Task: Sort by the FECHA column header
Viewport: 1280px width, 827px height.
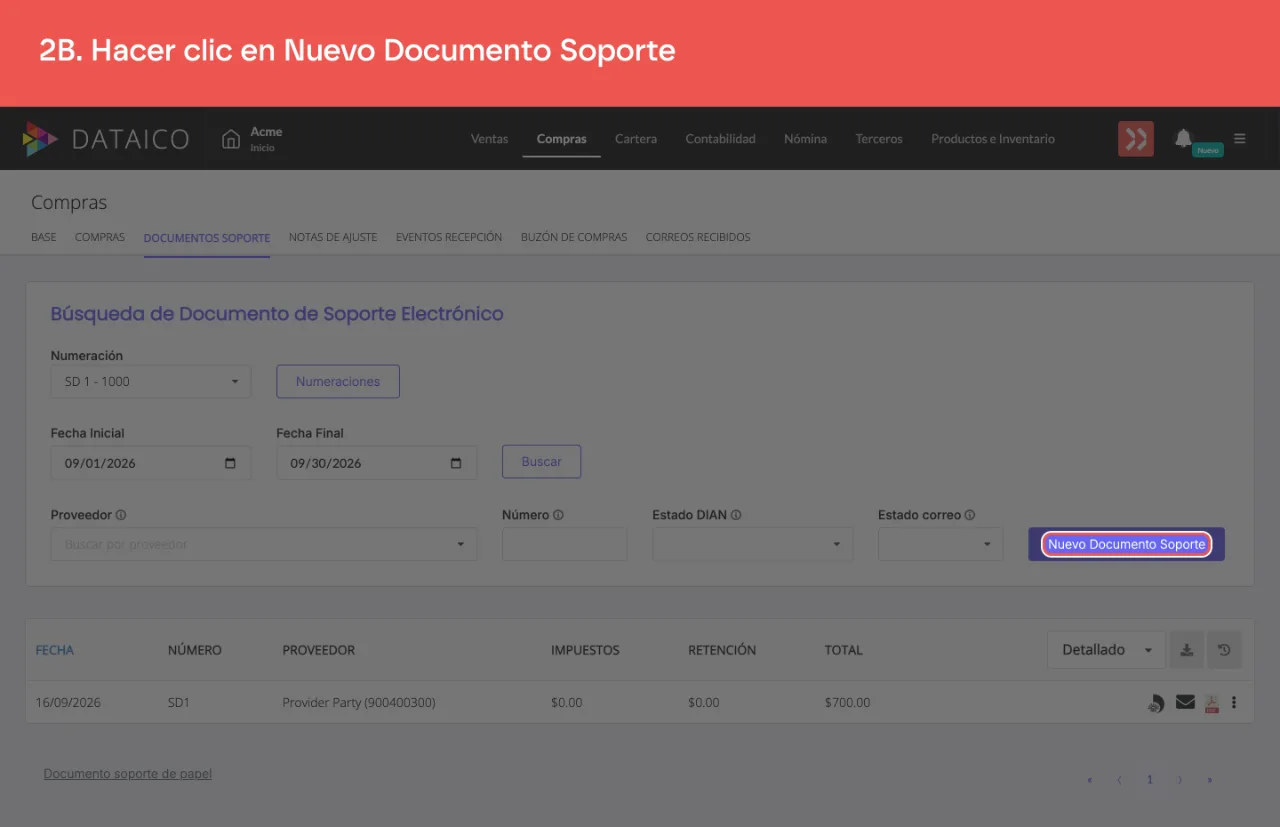Action: coord(55,650)
